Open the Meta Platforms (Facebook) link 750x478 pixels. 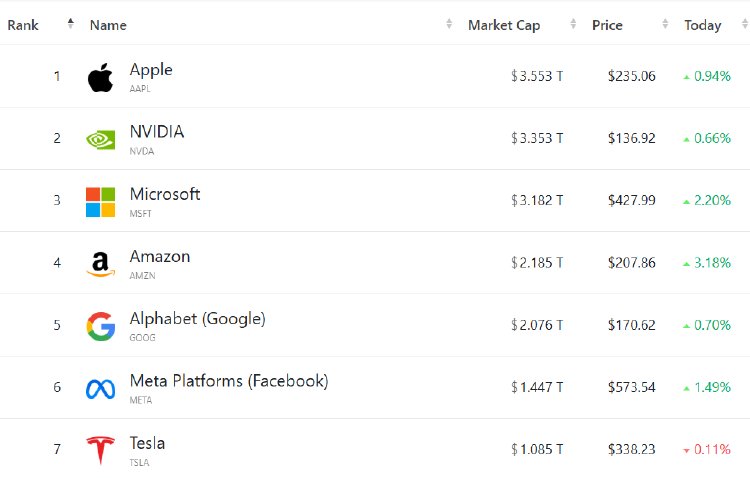(229, 381)
